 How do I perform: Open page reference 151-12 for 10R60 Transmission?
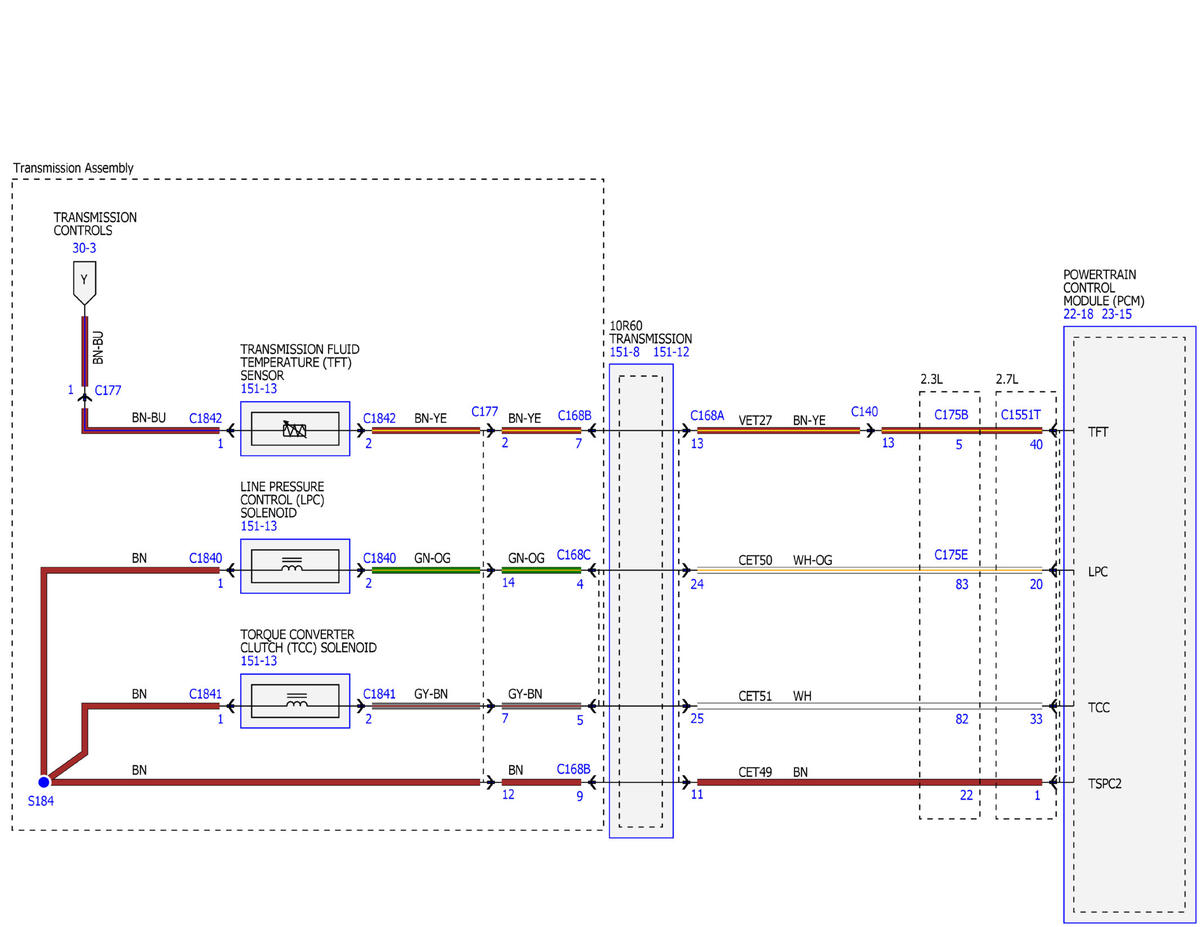coord(671,352)
